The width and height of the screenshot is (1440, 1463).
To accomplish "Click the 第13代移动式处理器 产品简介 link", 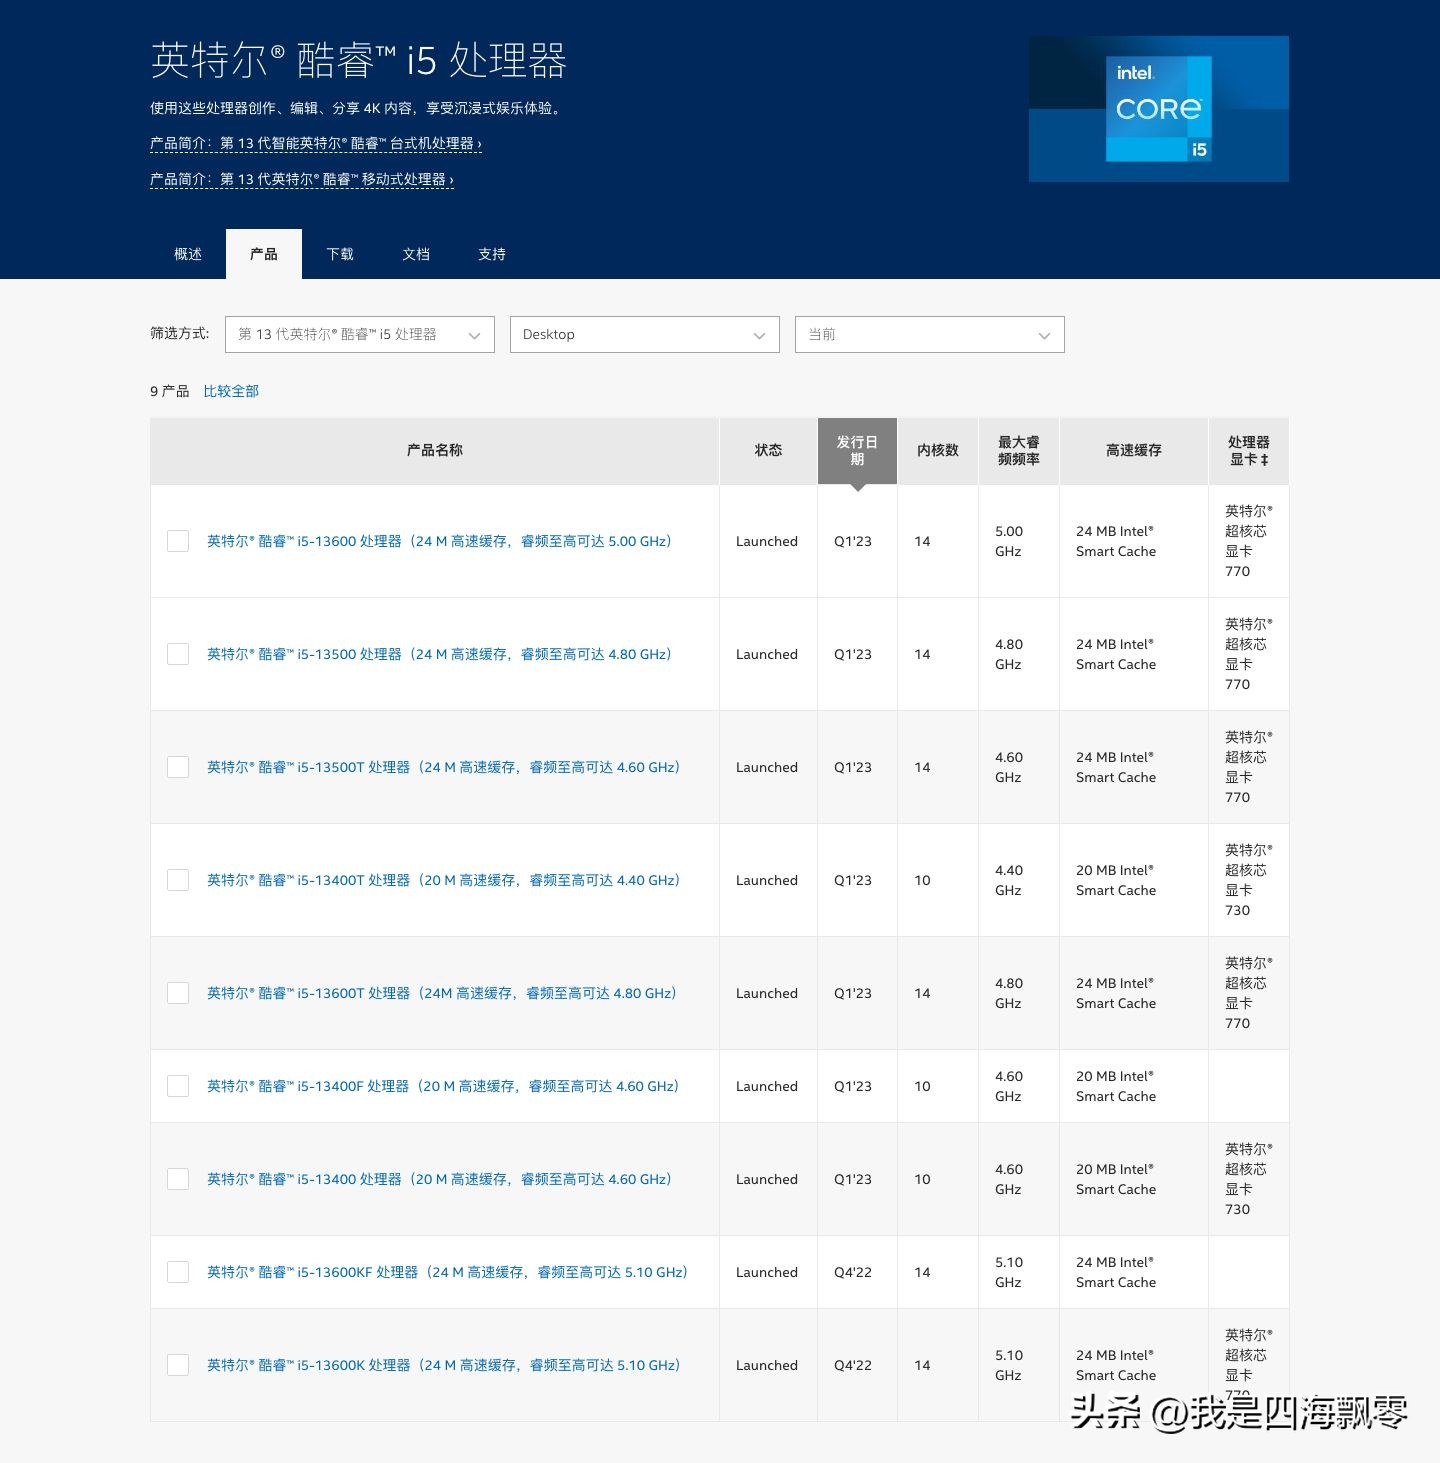I will coord(300,181).
